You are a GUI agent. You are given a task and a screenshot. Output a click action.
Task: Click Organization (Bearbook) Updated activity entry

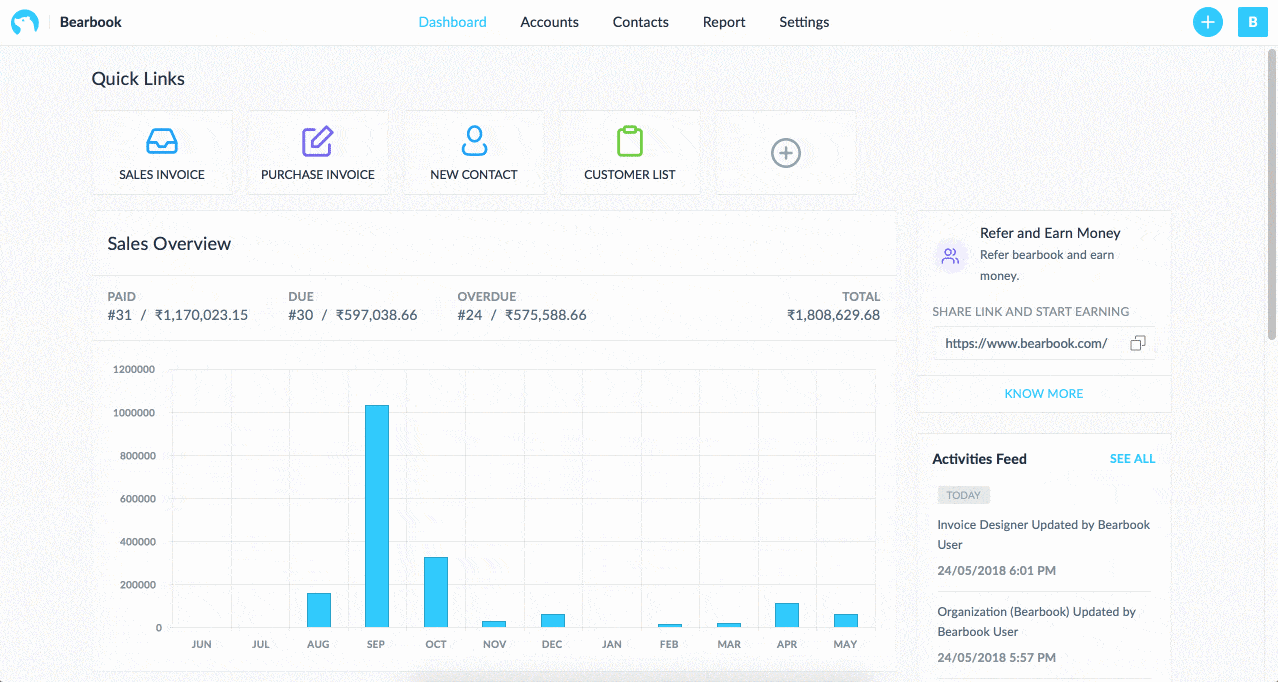[x=1036, y=622]
